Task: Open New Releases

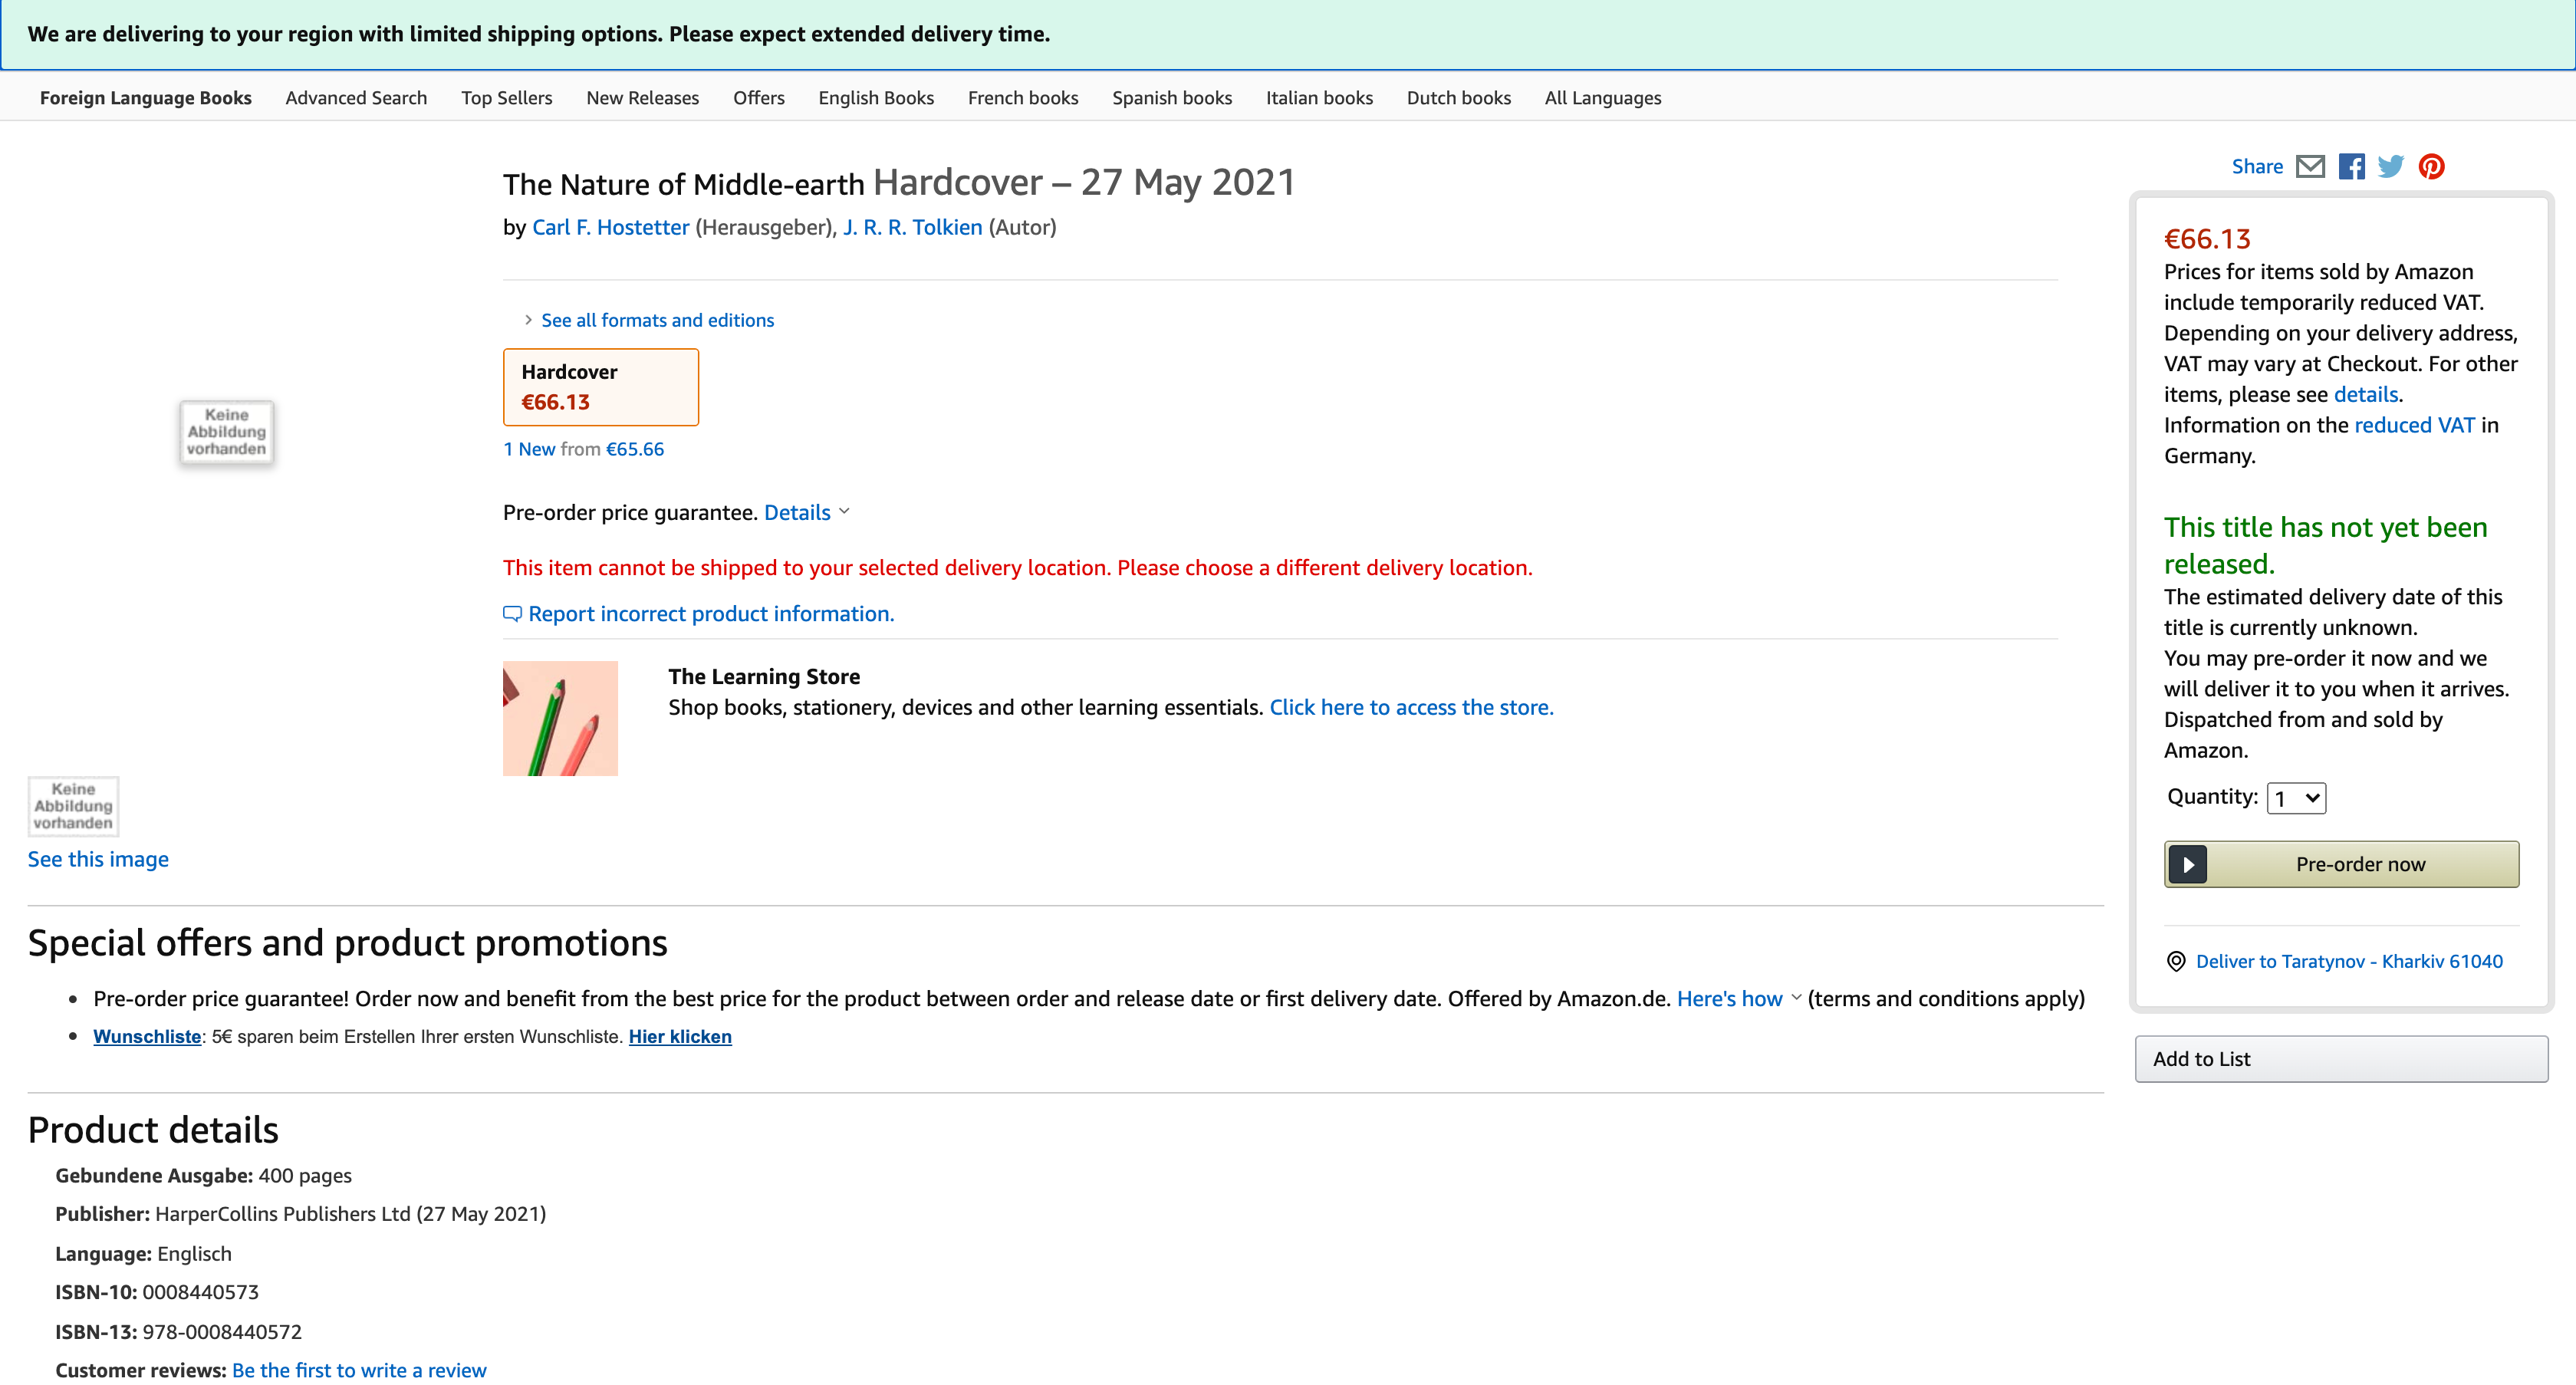Action: click(x=642, y=98)
